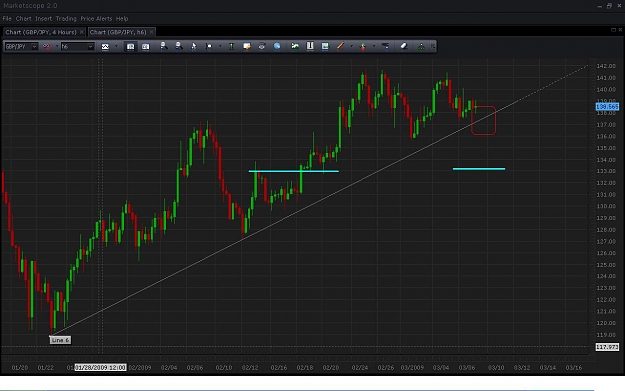Minimize the Marketscope 2.0 window

coord(600,6)
